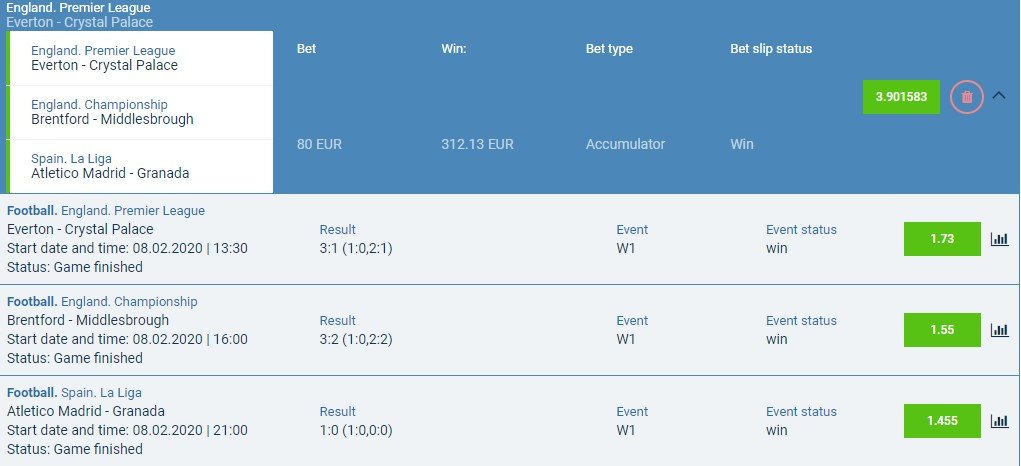
Task: Select Brentford - Middlesbrough in white list
Action: click(x=139, y=112)
